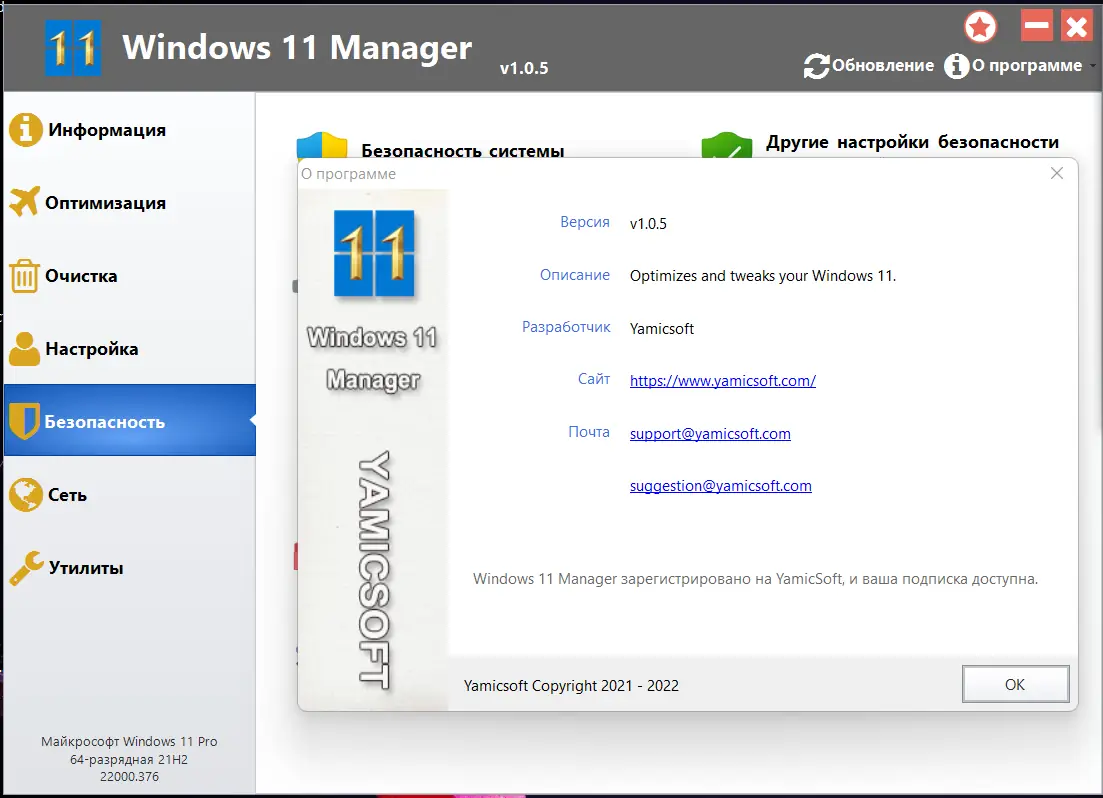Open the yamicsoft.com website link
The width and height of the screenshot is (1103, 798).
click(x=721, y=381)
